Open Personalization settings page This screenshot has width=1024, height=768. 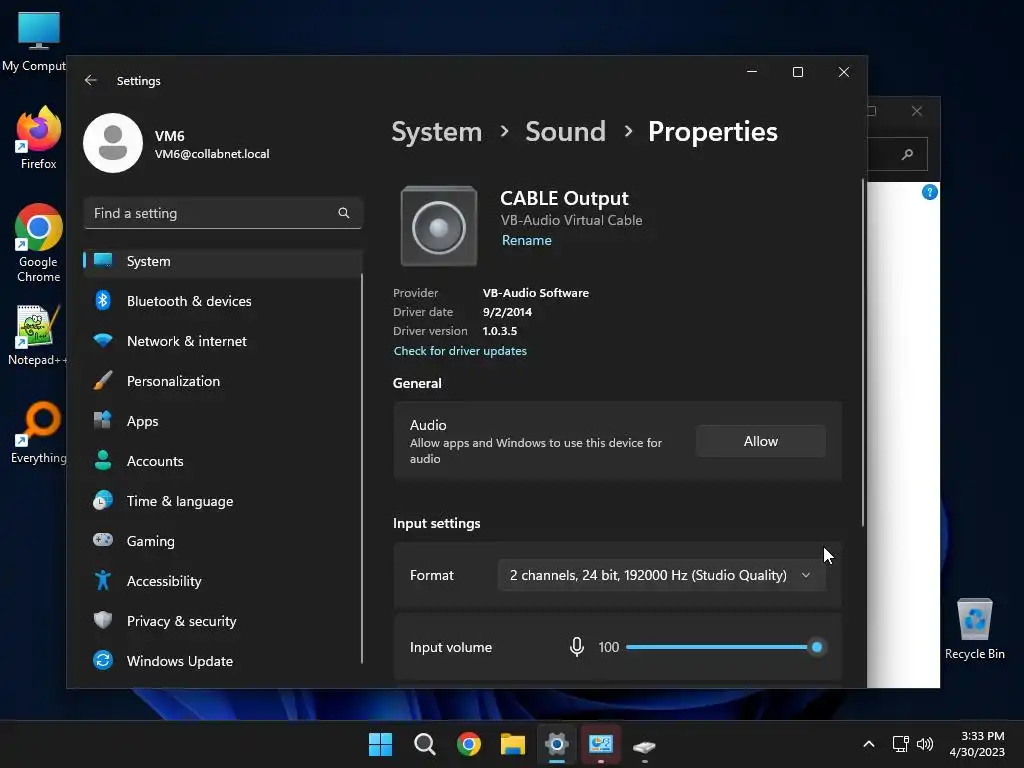point(223,381)
